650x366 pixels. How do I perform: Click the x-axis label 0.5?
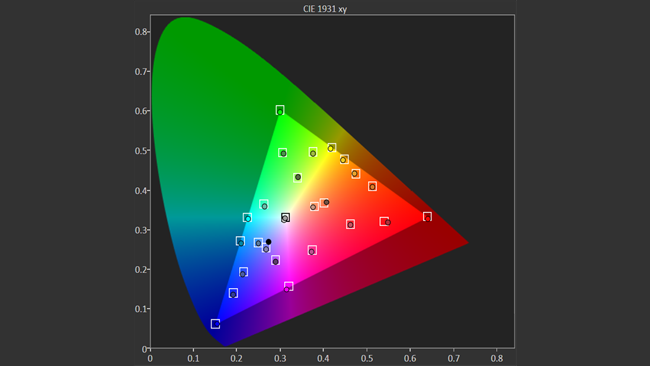(x=367, y=358)
